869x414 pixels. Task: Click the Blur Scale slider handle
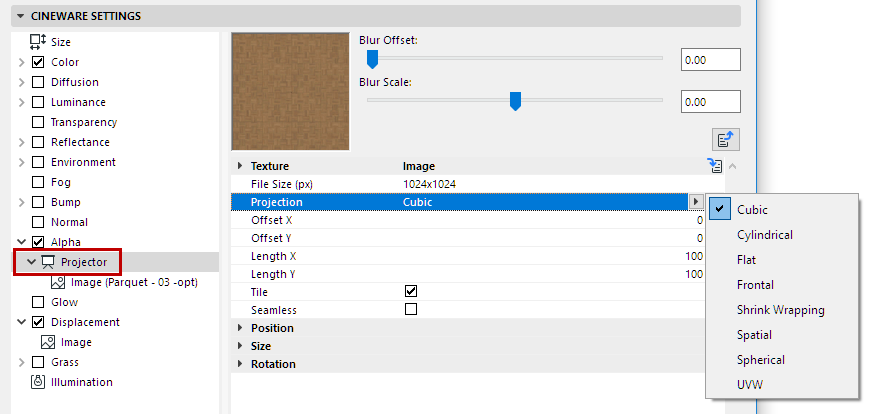[x=515, y=101]
